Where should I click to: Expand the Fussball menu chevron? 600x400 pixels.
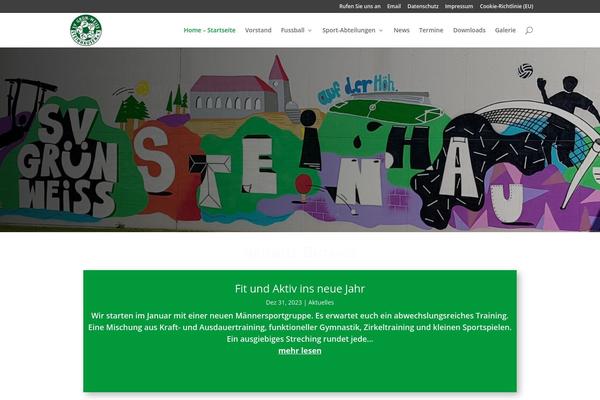pos(310,31)
